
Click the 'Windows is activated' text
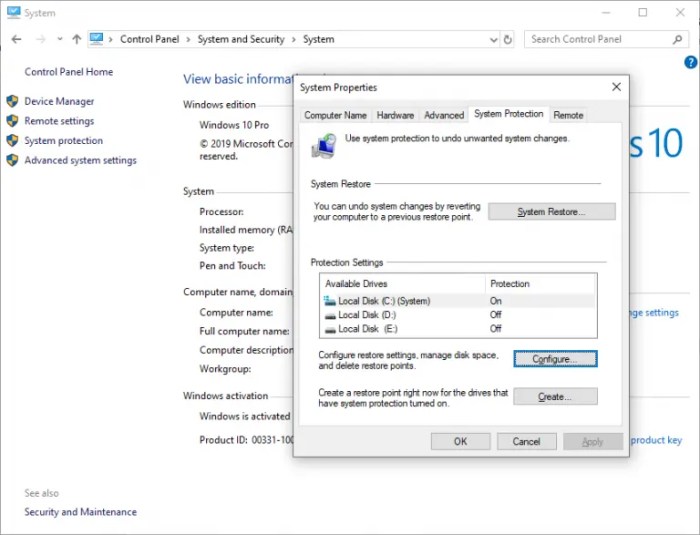245,416
